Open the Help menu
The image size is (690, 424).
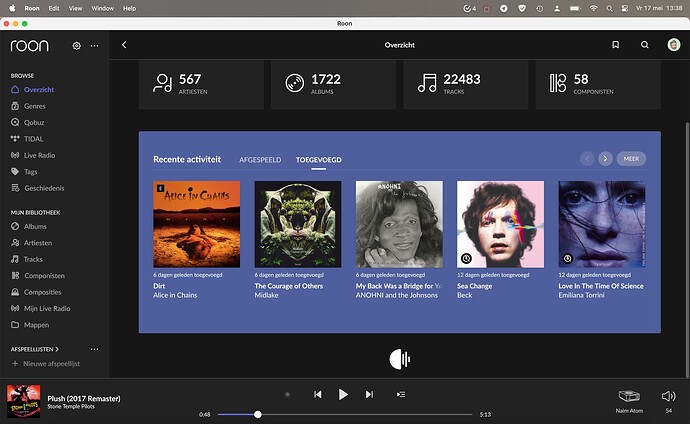(129, 8)
